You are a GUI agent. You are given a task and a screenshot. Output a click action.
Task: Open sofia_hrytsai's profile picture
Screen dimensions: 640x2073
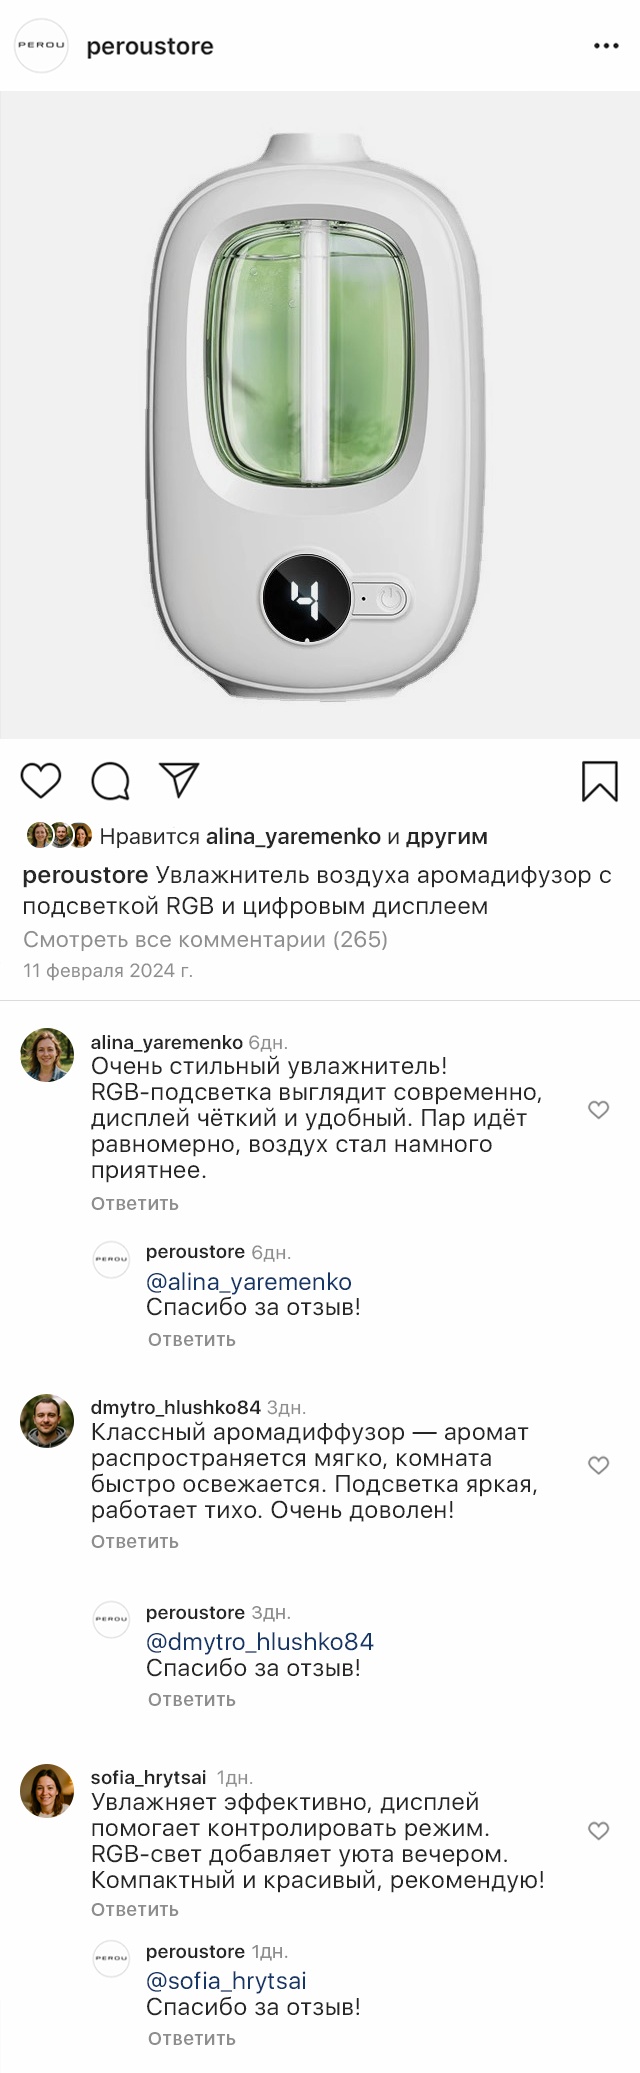click(47, 1790)
